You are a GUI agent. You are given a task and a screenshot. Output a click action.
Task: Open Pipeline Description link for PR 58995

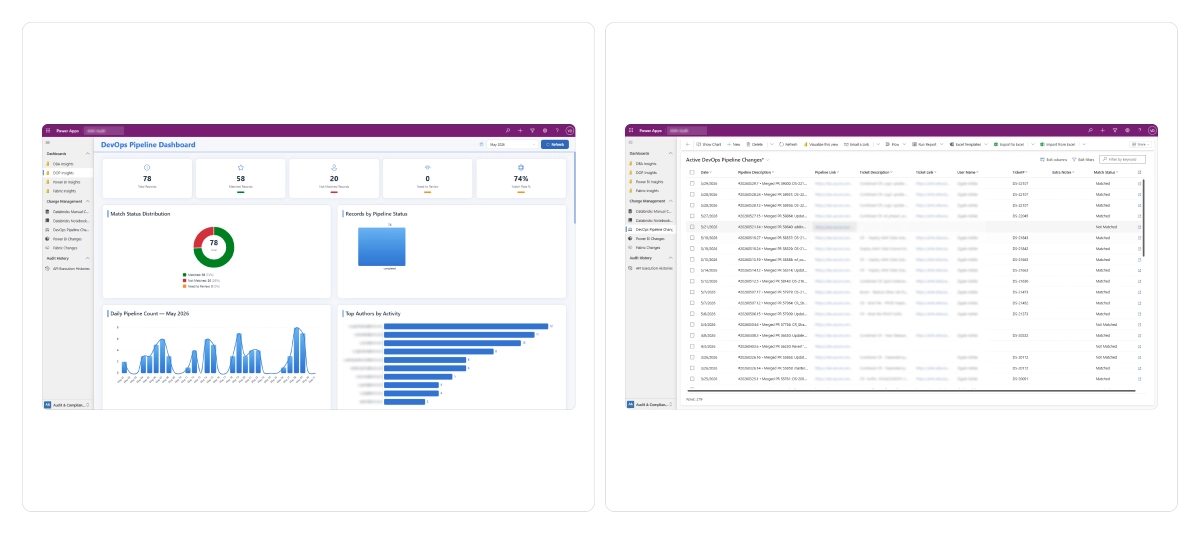pos(772,195)
